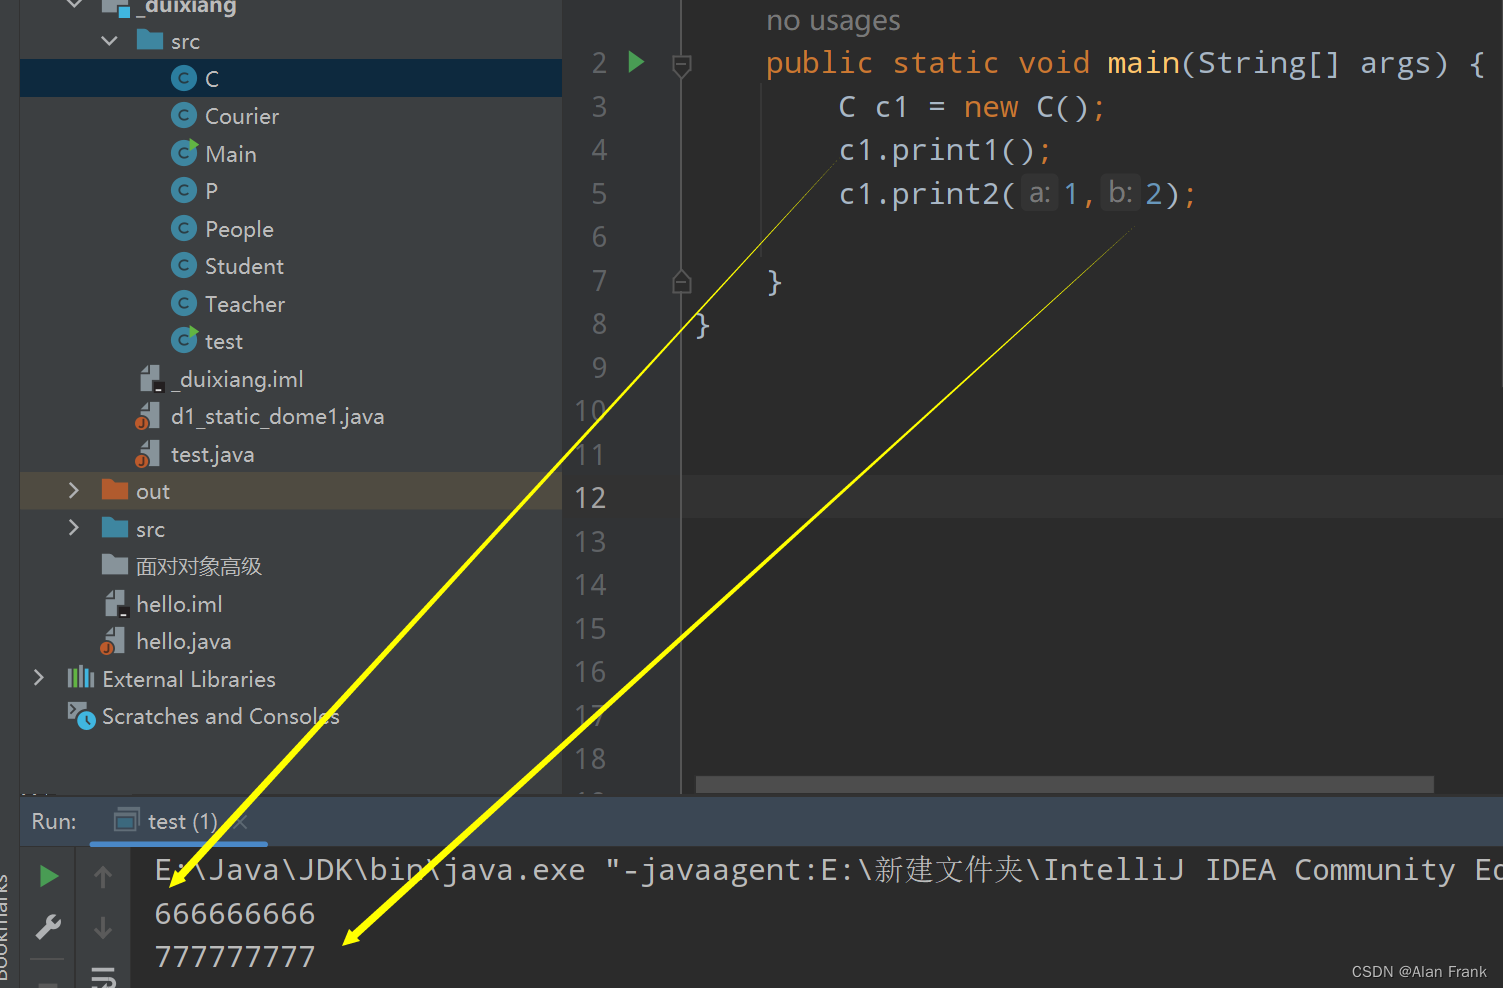The image size is (1503, 988).
Task: Open run settings wrench icon
Action: pyautogui.click(x=48, y=926)
